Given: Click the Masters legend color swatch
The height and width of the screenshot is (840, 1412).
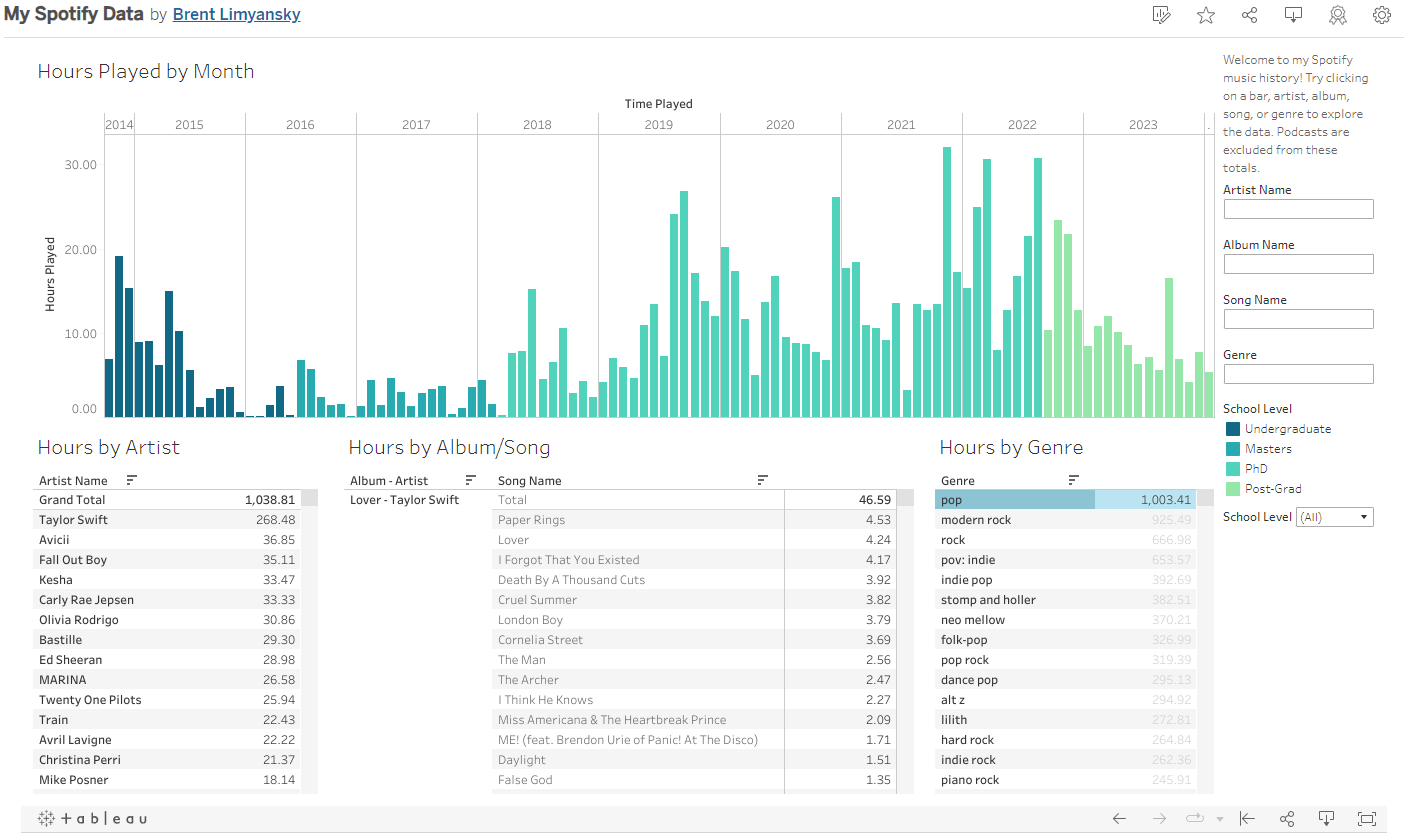Looking at the screenshot, I should pos(1232,449).
